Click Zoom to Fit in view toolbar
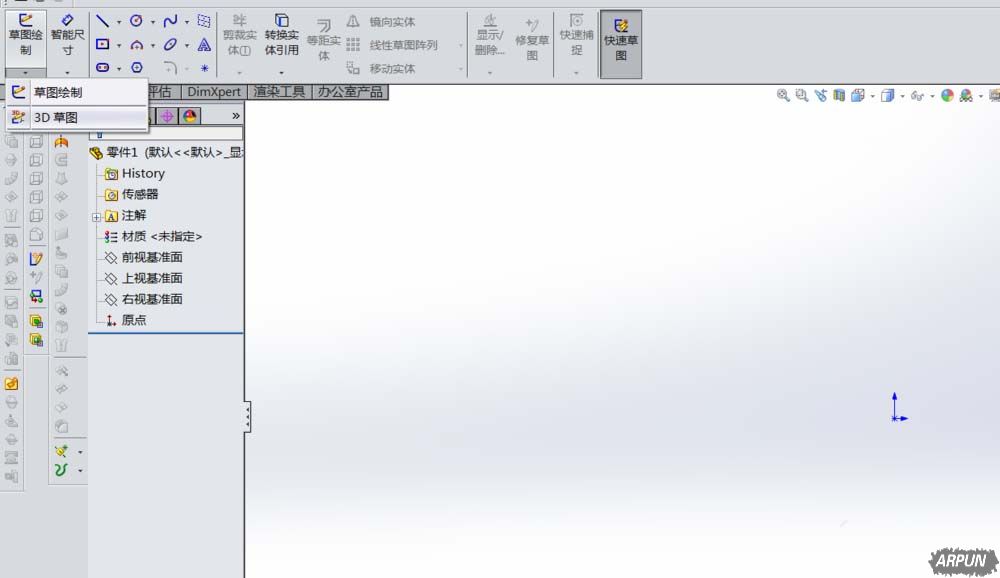Screen dimensions: 1000x578 783,96
